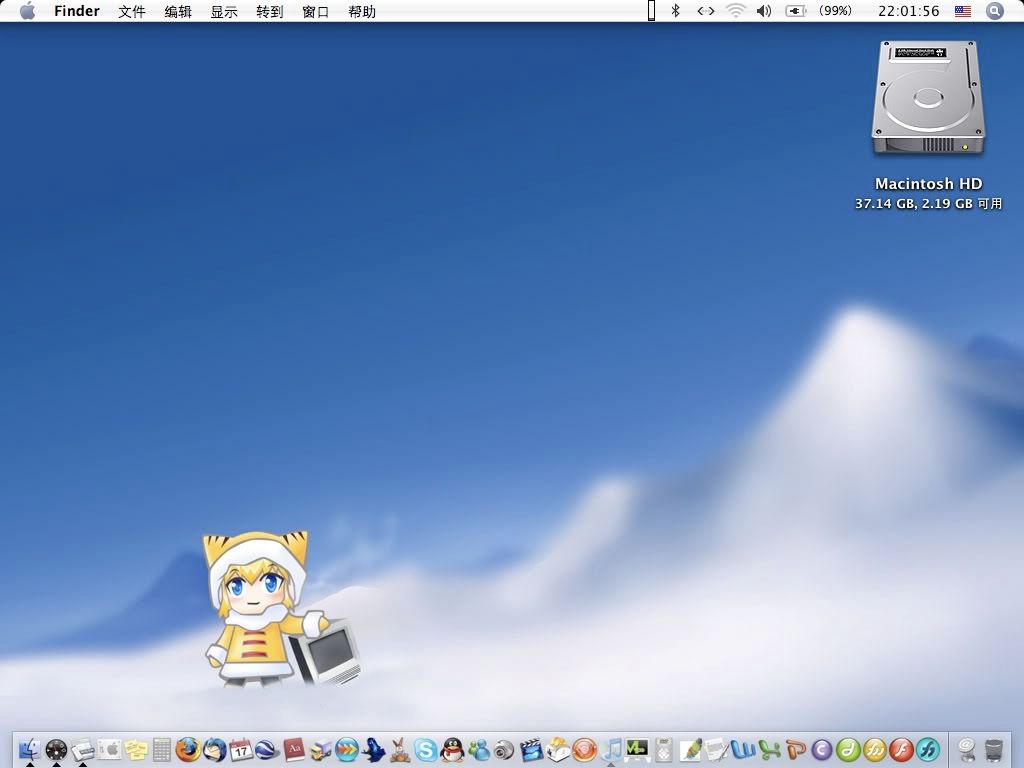Open the 窗口 menu
This screenshot has height=768, width=1024.
315,11
